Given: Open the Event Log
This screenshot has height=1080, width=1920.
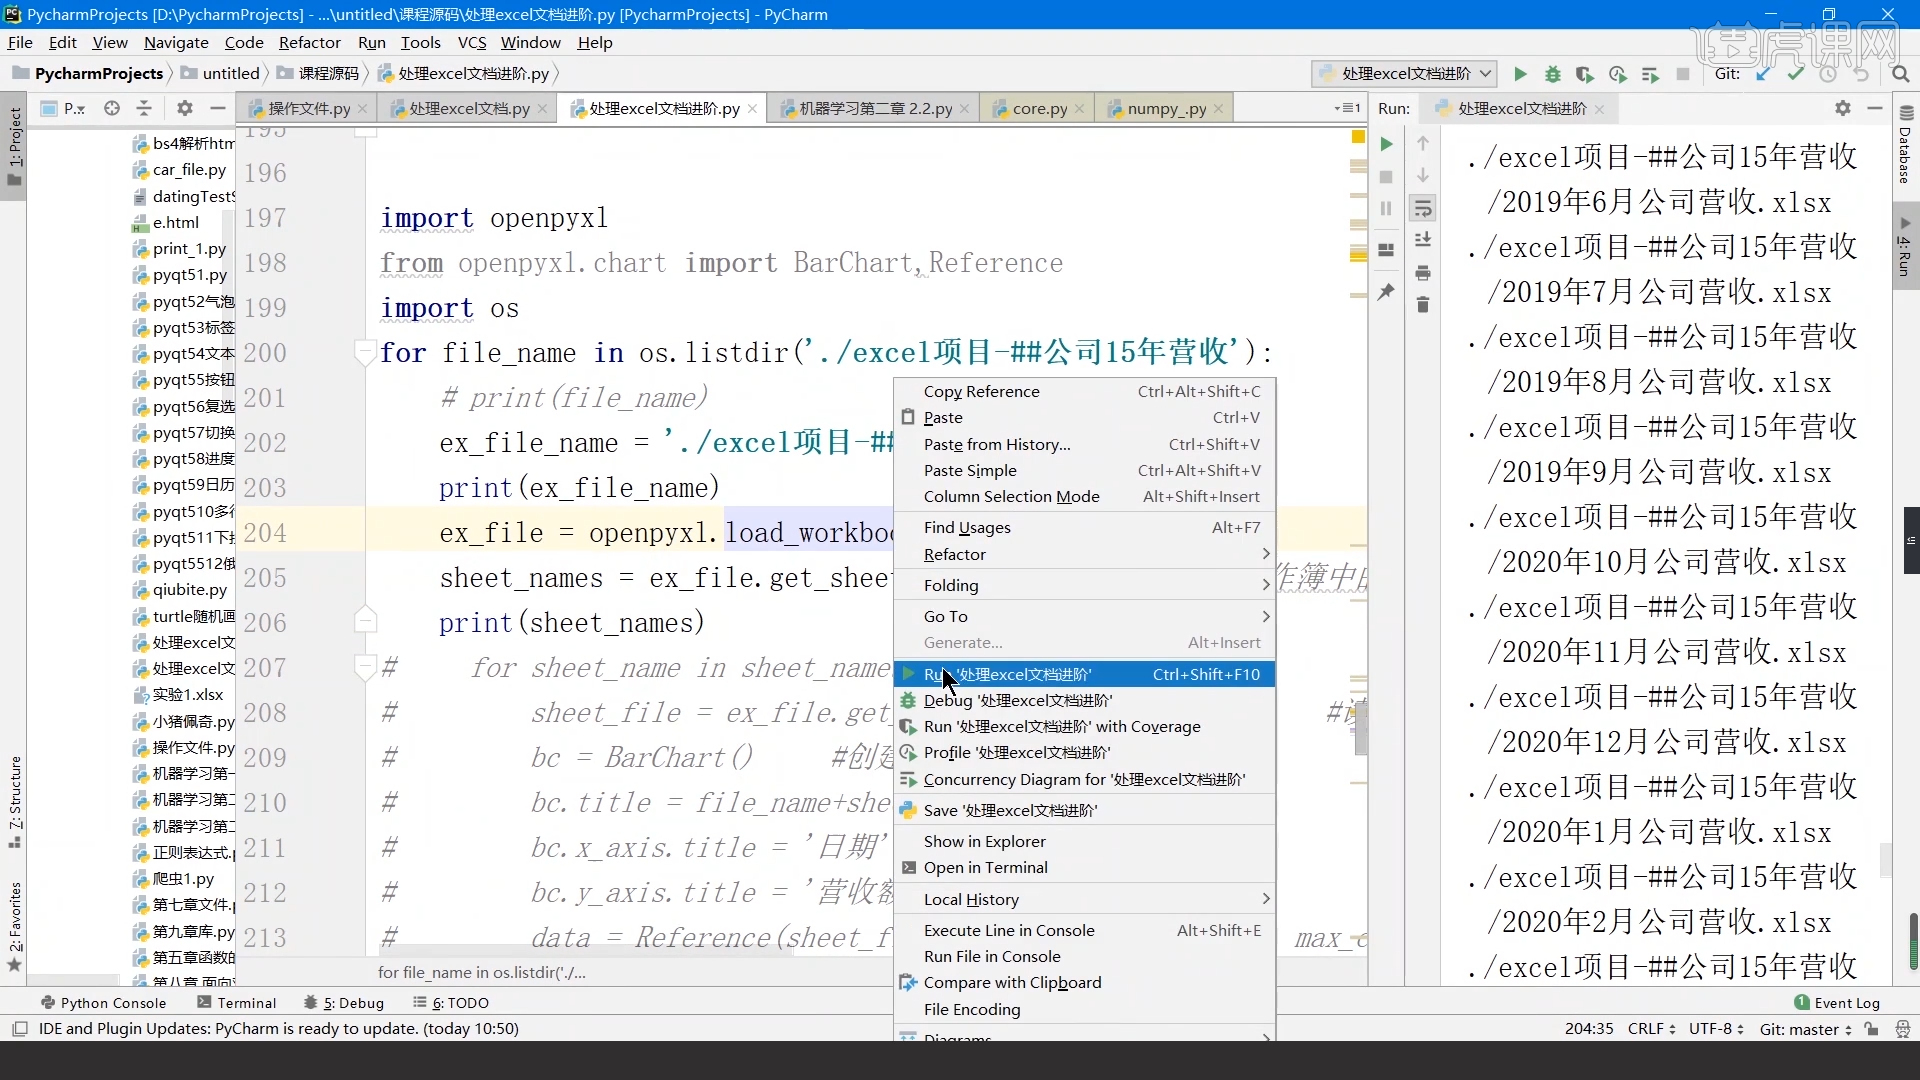Looking at the screenshot, I should pos(1837,1003).
